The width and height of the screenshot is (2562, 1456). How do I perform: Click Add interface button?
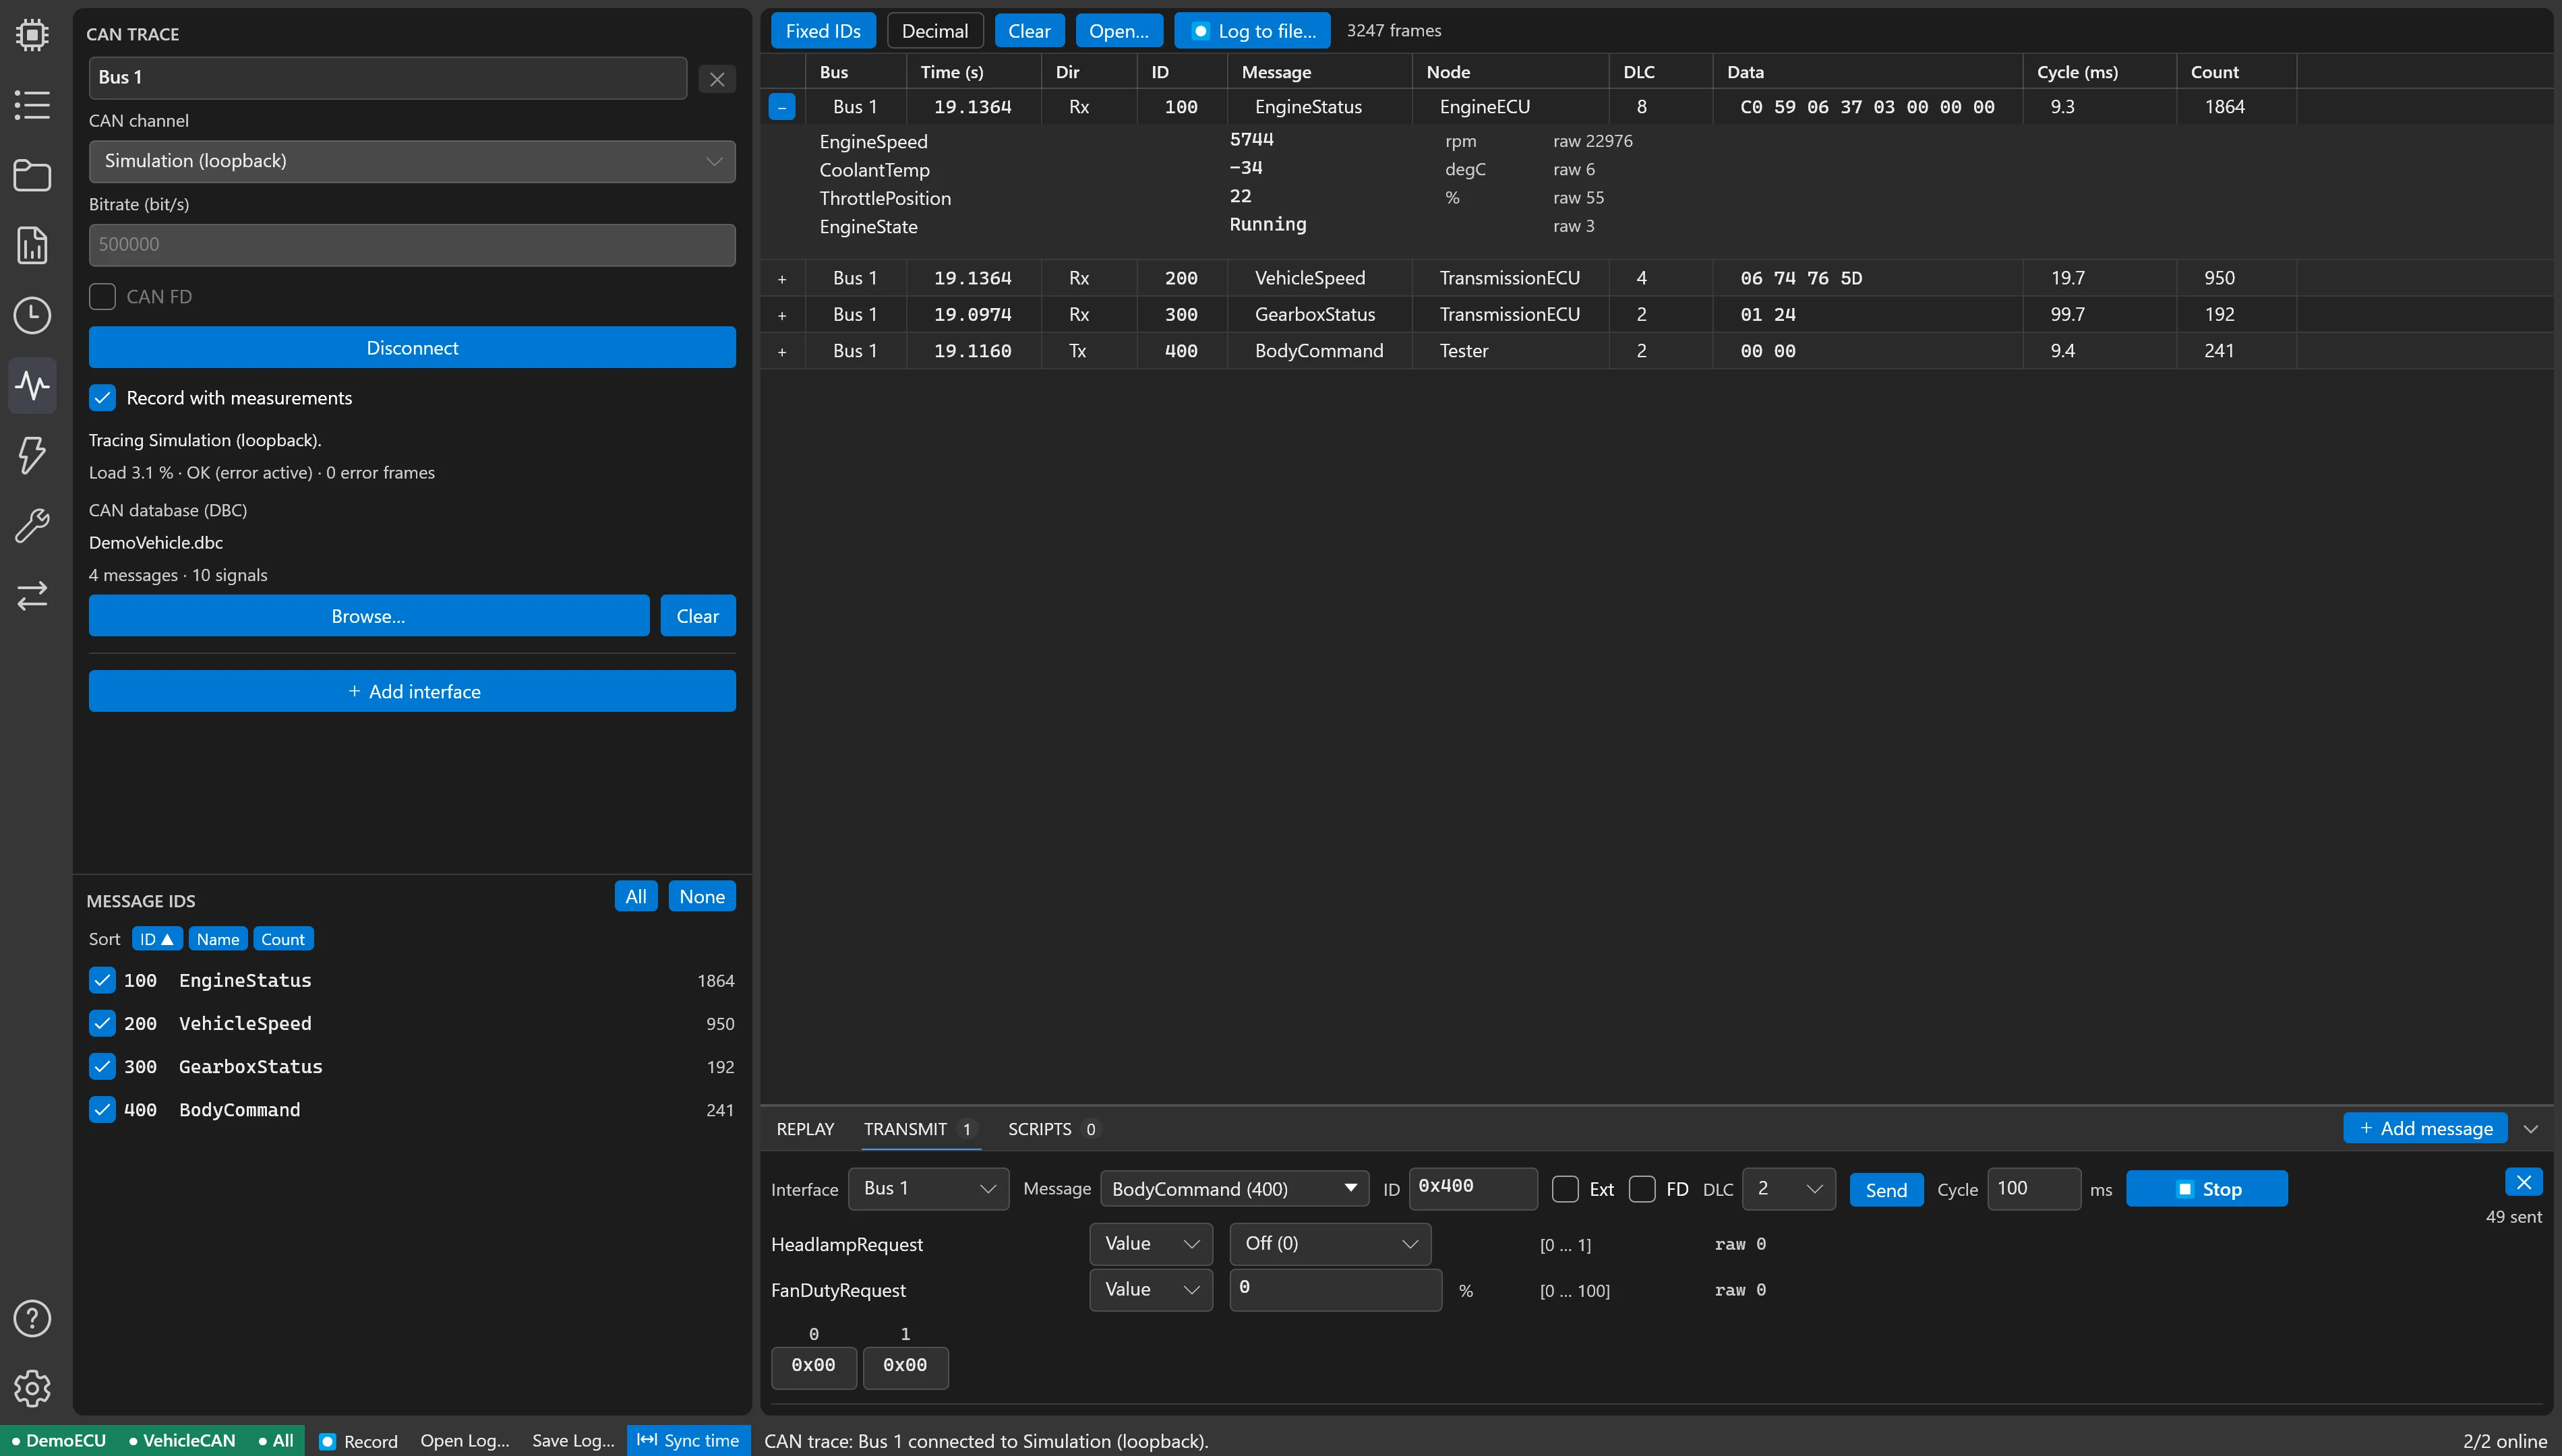coord(412,692)
